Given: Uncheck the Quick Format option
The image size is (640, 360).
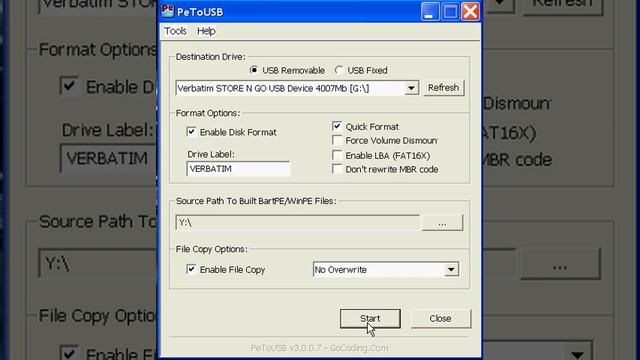Looking at the screenshot, I should tap(337, 126).
